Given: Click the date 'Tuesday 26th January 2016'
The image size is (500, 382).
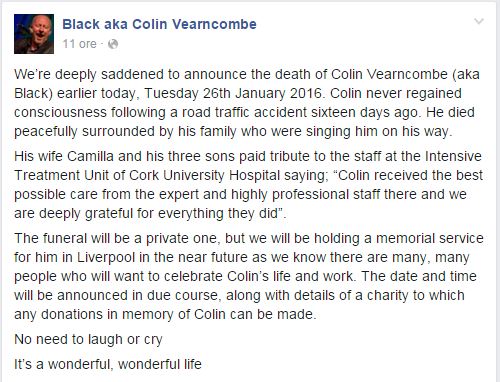Looking at the screenshot, I should point(233,93).
